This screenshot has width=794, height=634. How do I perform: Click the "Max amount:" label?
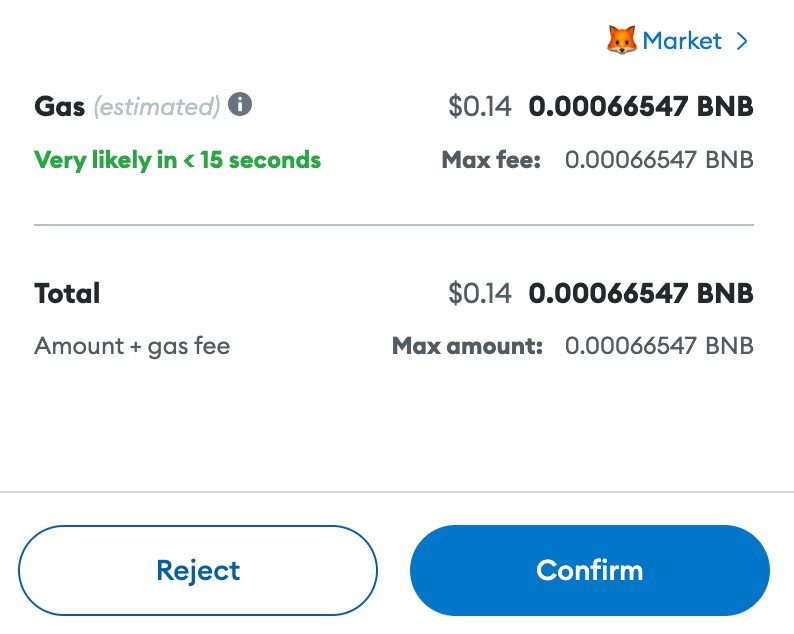click(x=467, y=346)
